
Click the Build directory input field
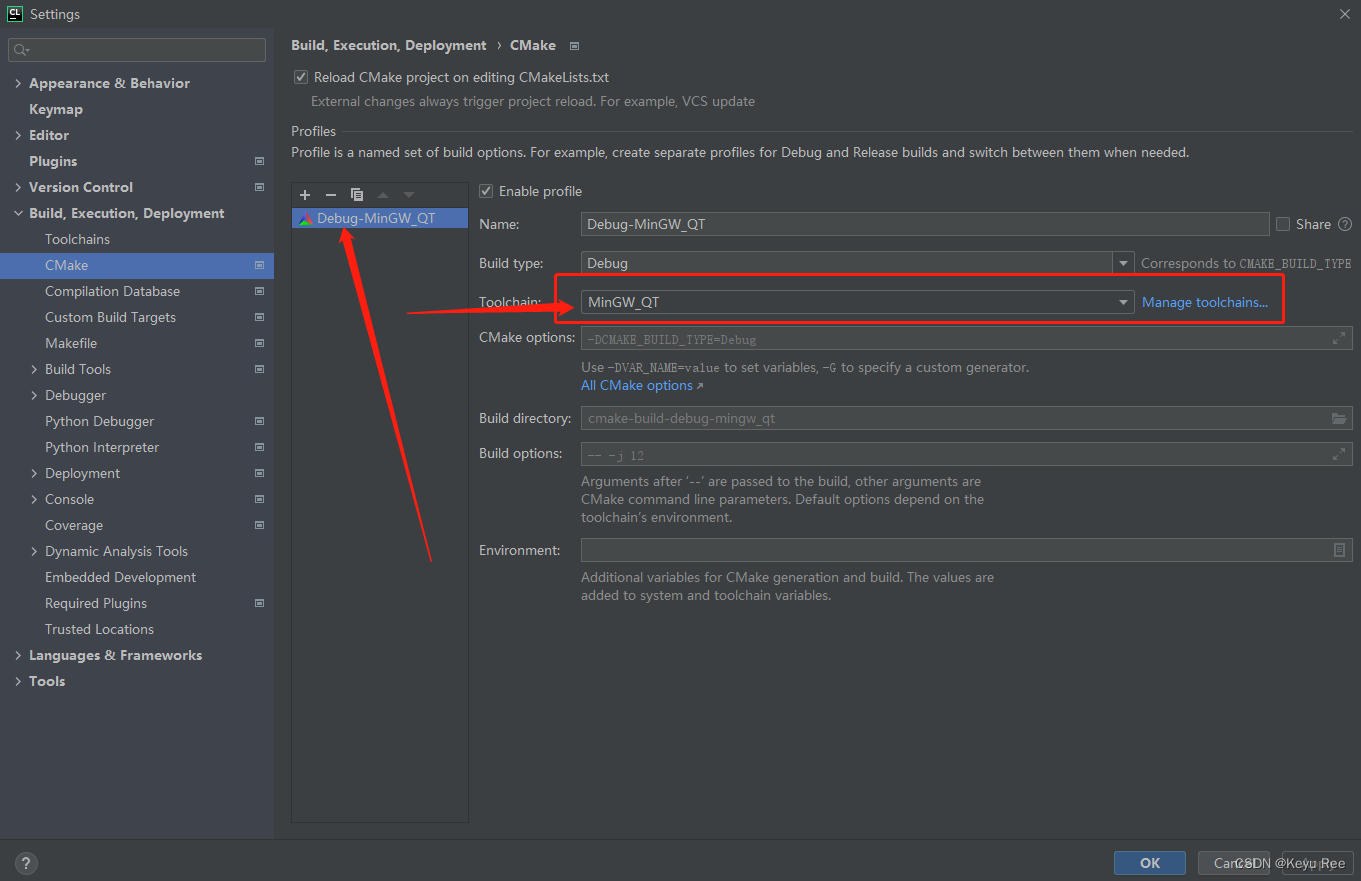pyautogui.click(x=967, y=418)
